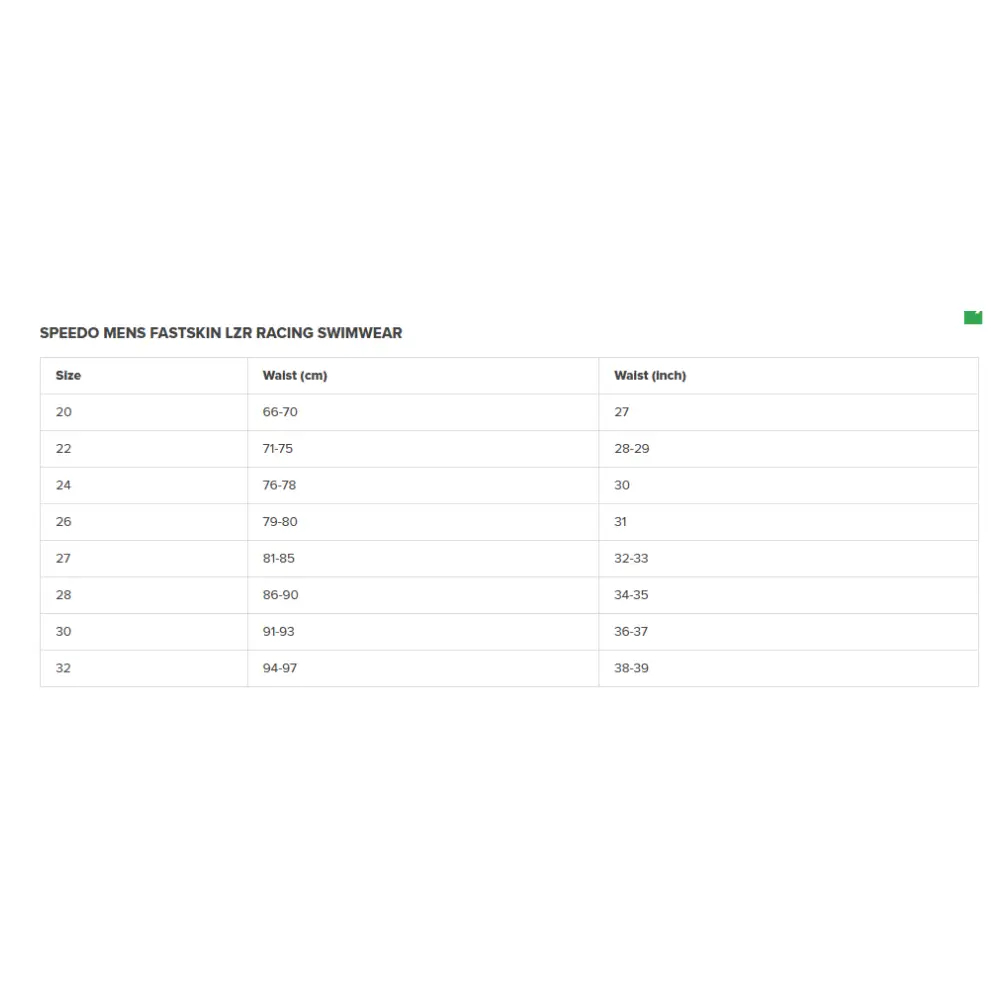
Task: Click the 76-78 cm waist cell
Action: pos(279,485)
